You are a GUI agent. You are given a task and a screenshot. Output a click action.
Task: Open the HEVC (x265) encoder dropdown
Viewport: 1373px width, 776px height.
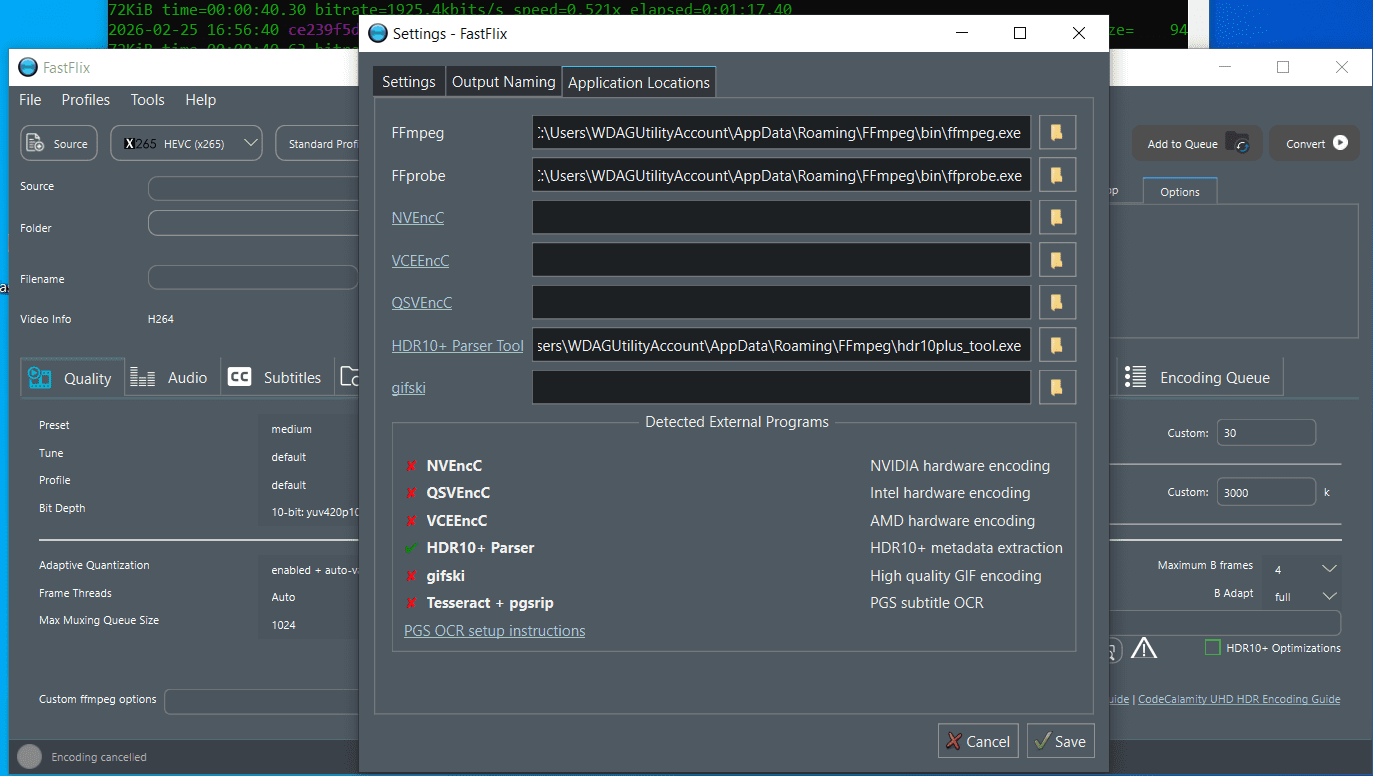pos(186,143)
